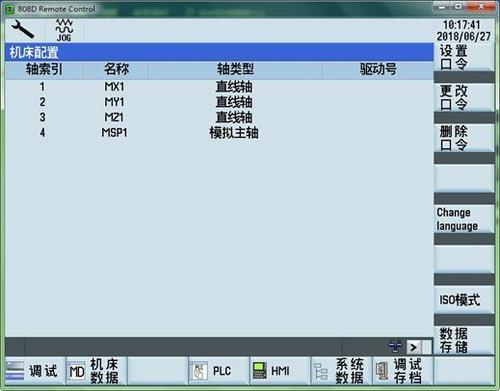Click the PLC softkey icon

(x=199, y=371)
